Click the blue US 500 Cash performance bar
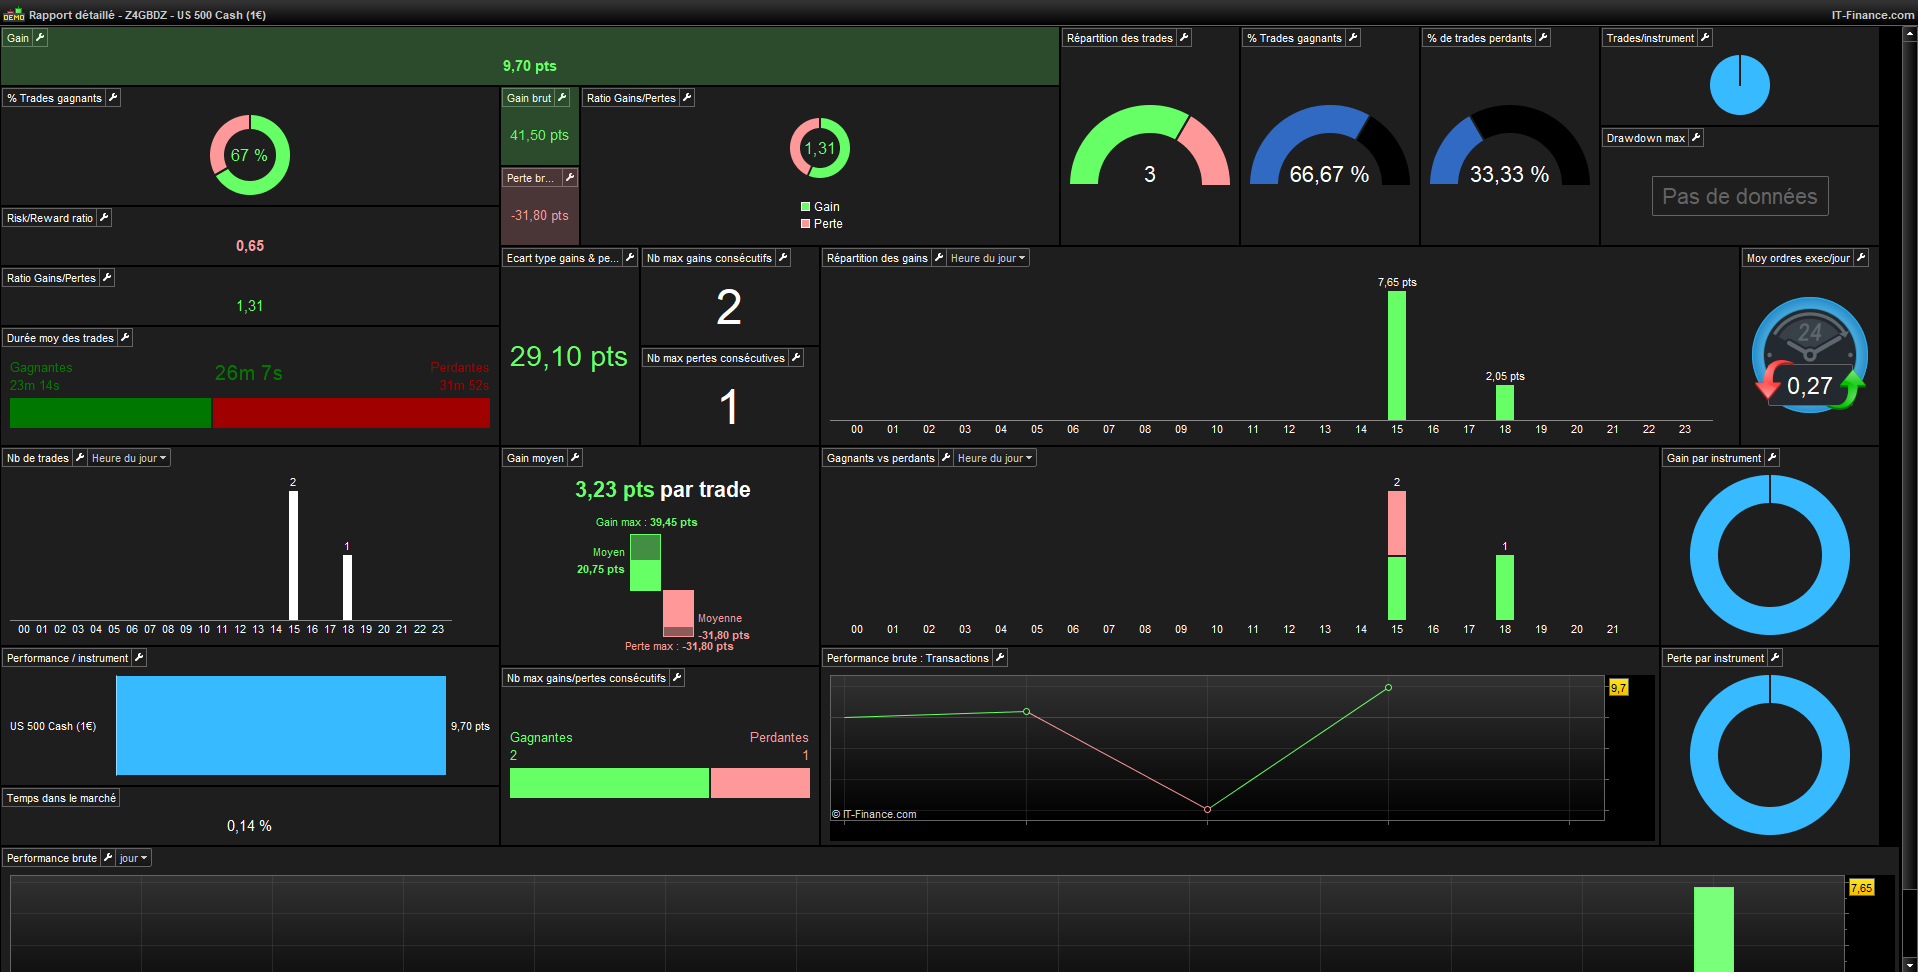 [281, 726]
